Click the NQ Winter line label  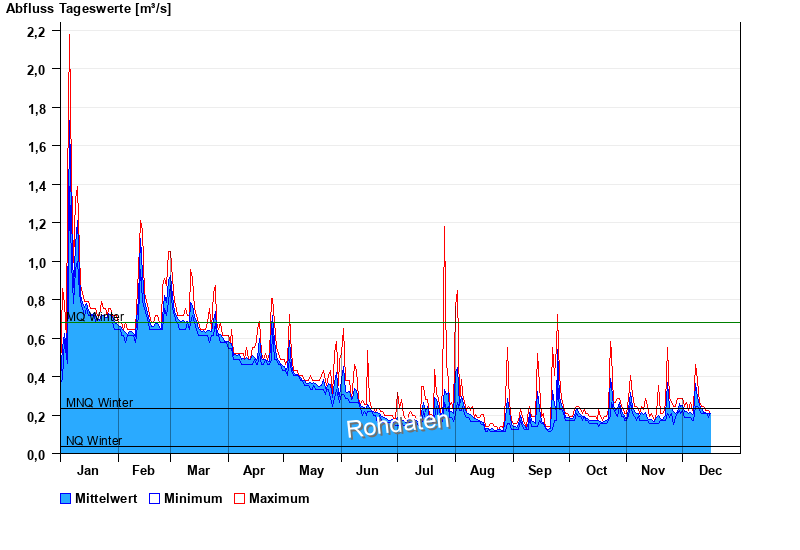click(94, 441)
